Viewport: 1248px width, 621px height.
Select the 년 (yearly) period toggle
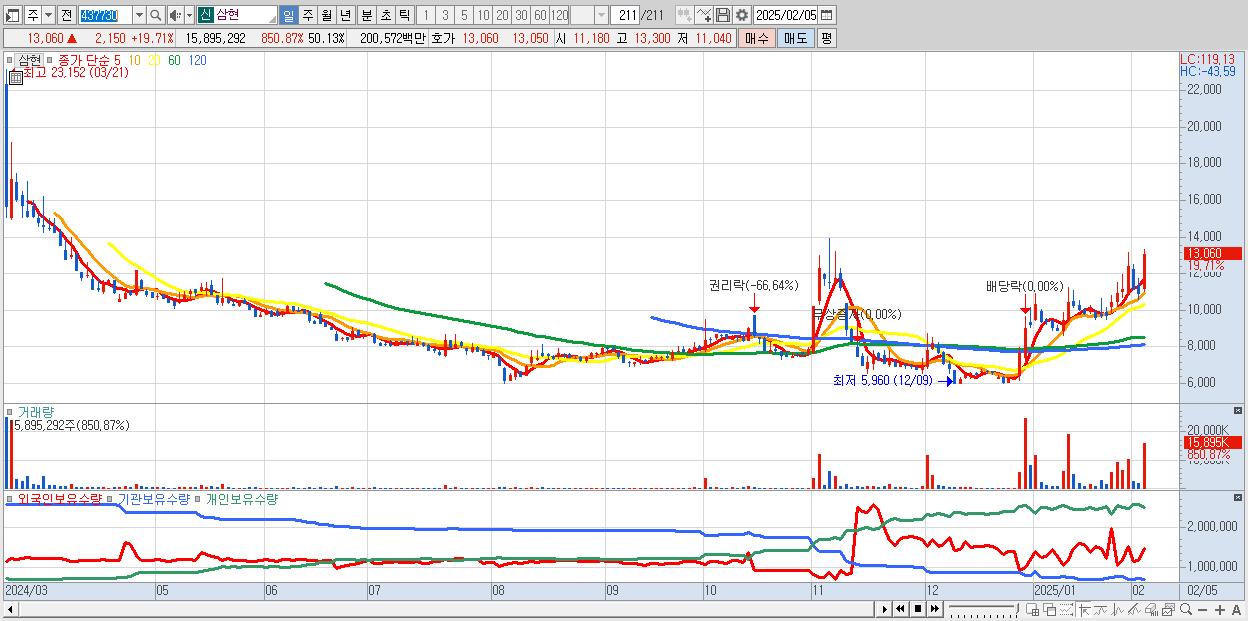point(345,15)
